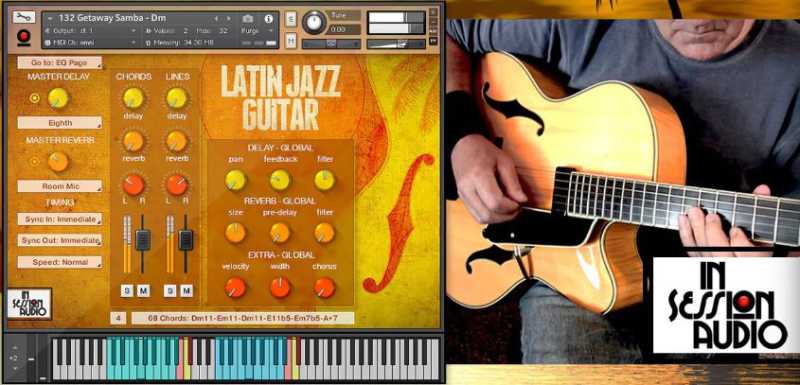800x385 pixels.
Task: Mute the Lines channel
Action: click(x=187, y=291)
